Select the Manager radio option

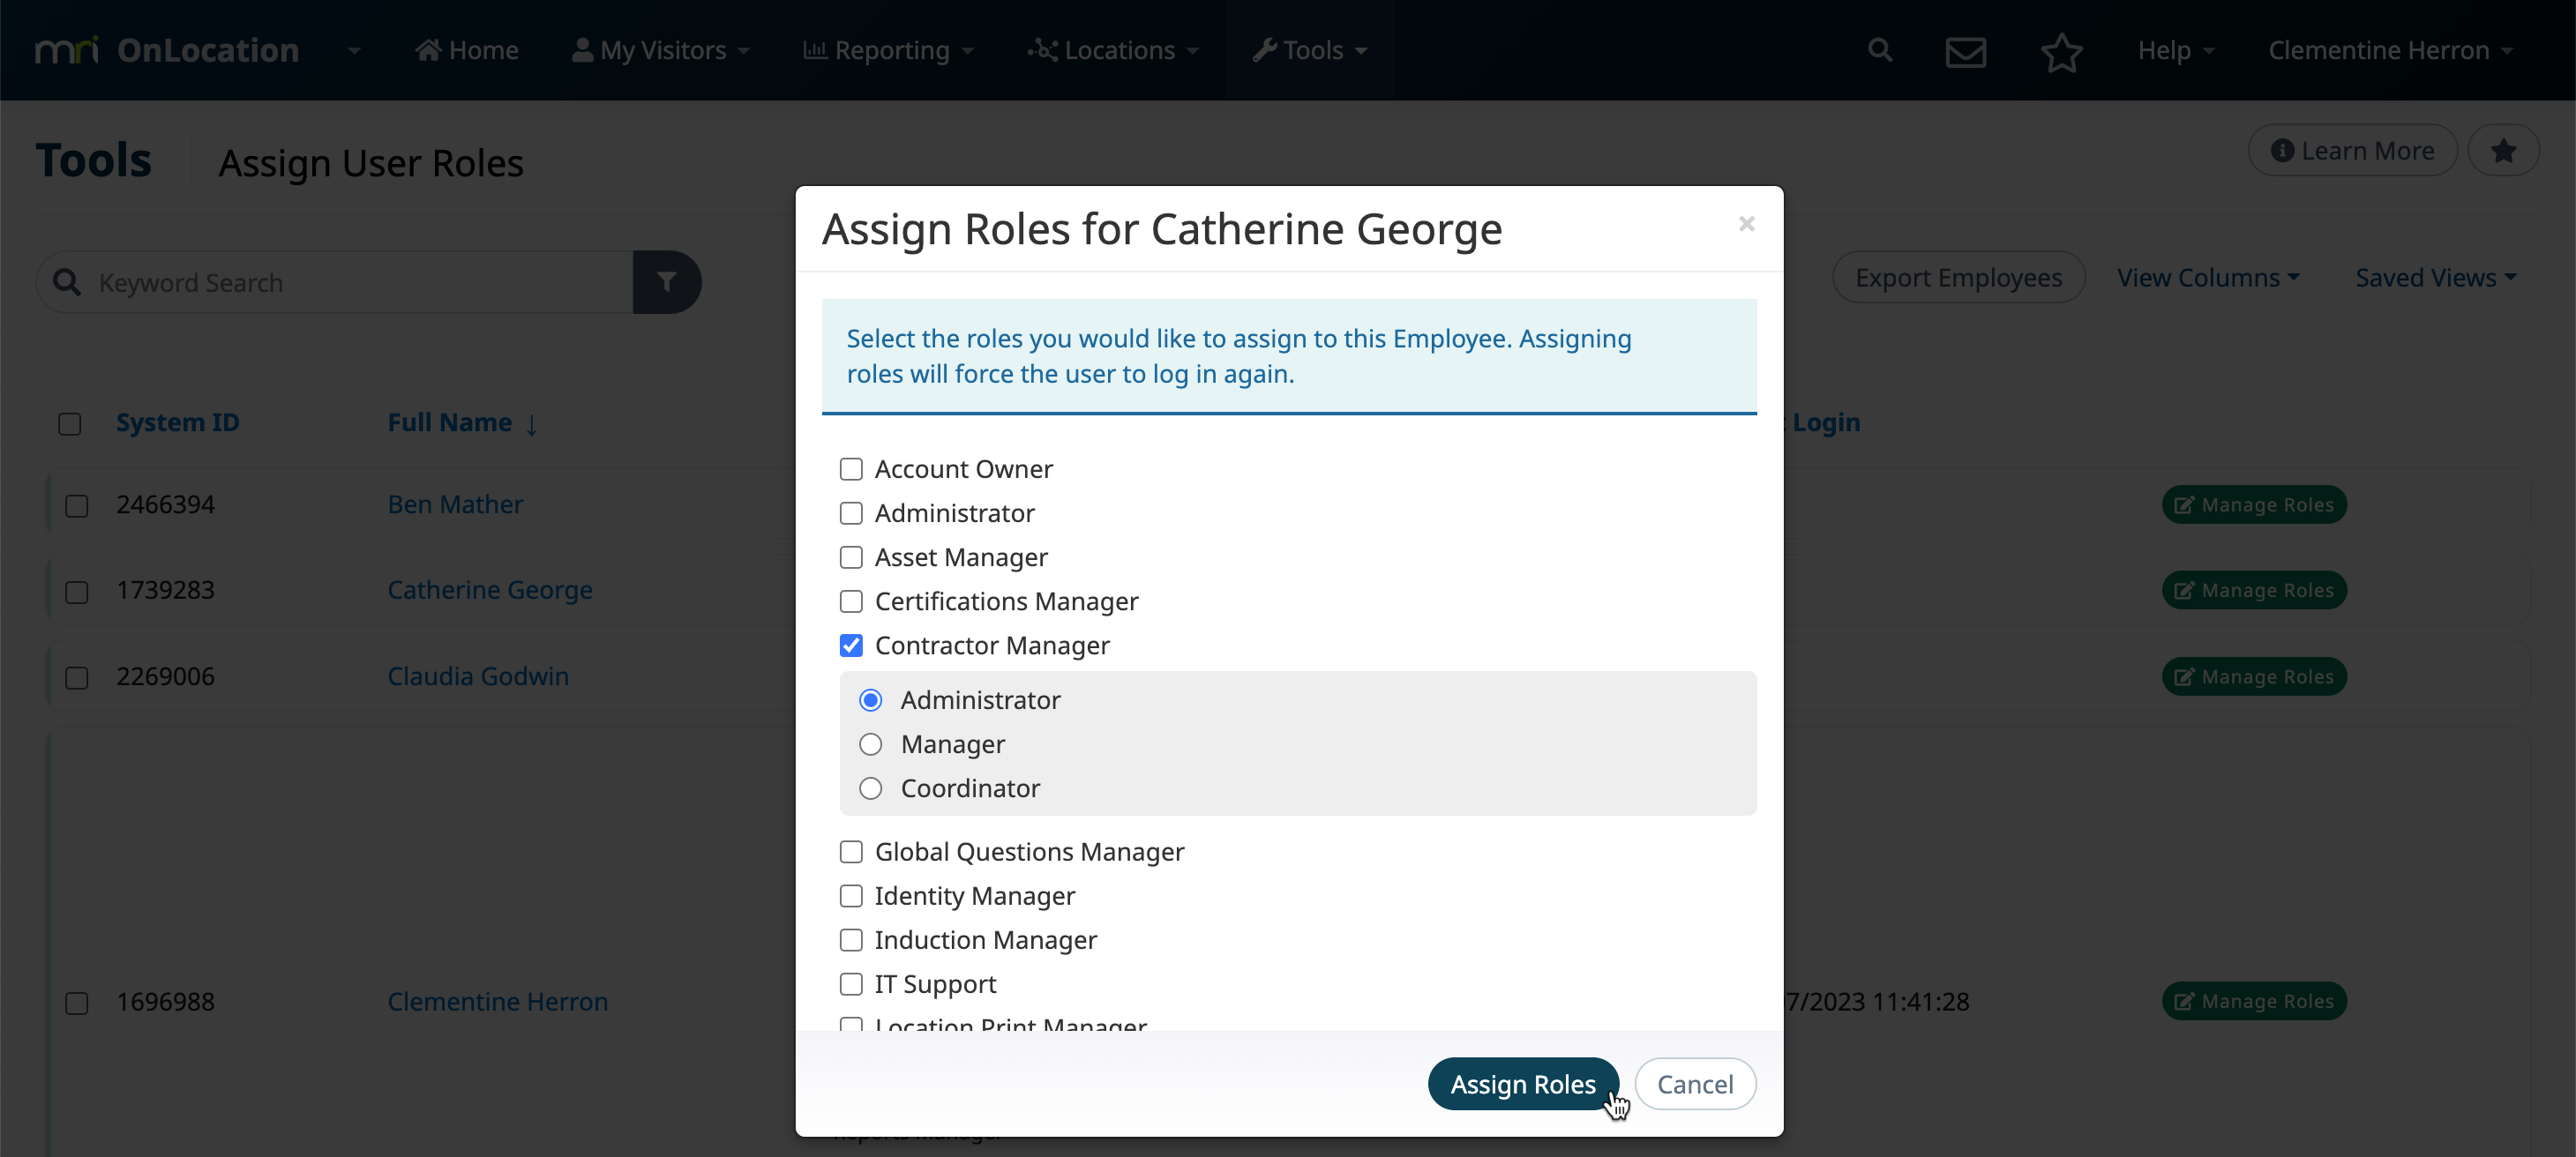[x=871, y=744]
